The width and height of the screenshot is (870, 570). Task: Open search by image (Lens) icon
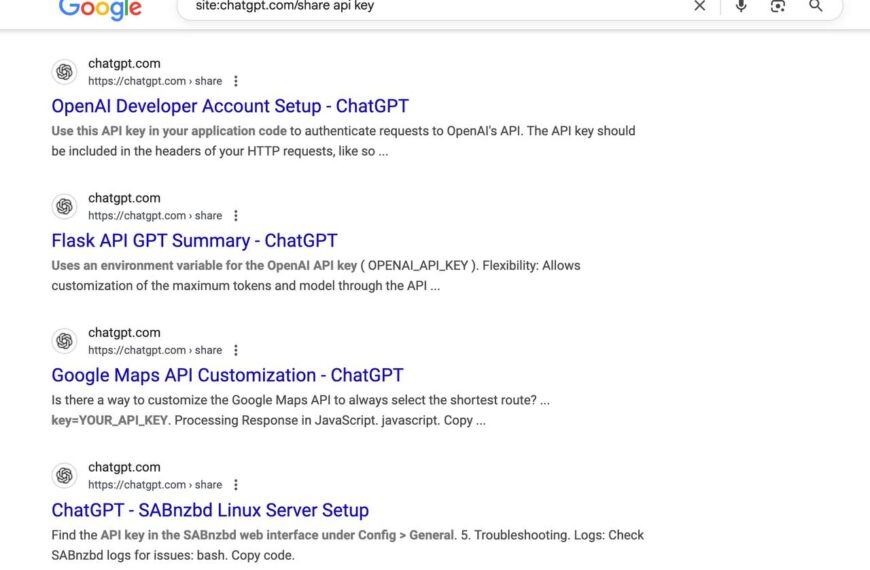point(778,6)
